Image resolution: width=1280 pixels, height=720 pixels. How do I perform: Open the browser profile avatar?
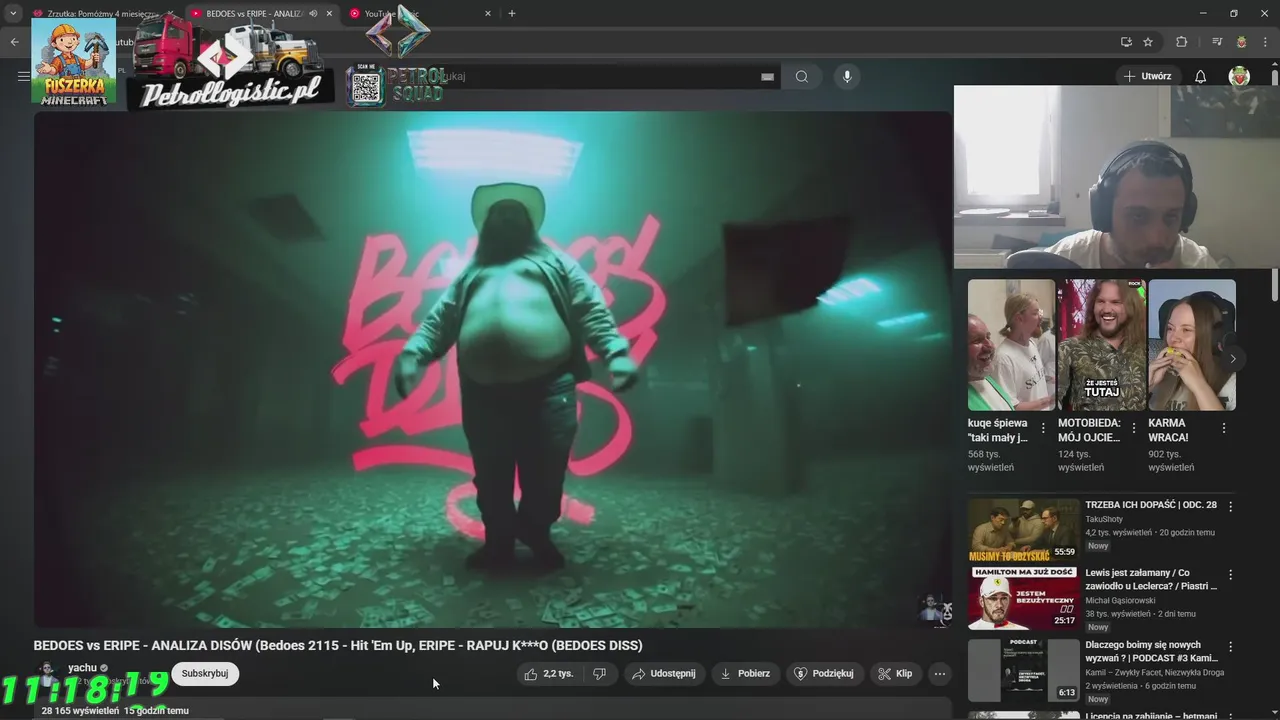(1241, 42)
